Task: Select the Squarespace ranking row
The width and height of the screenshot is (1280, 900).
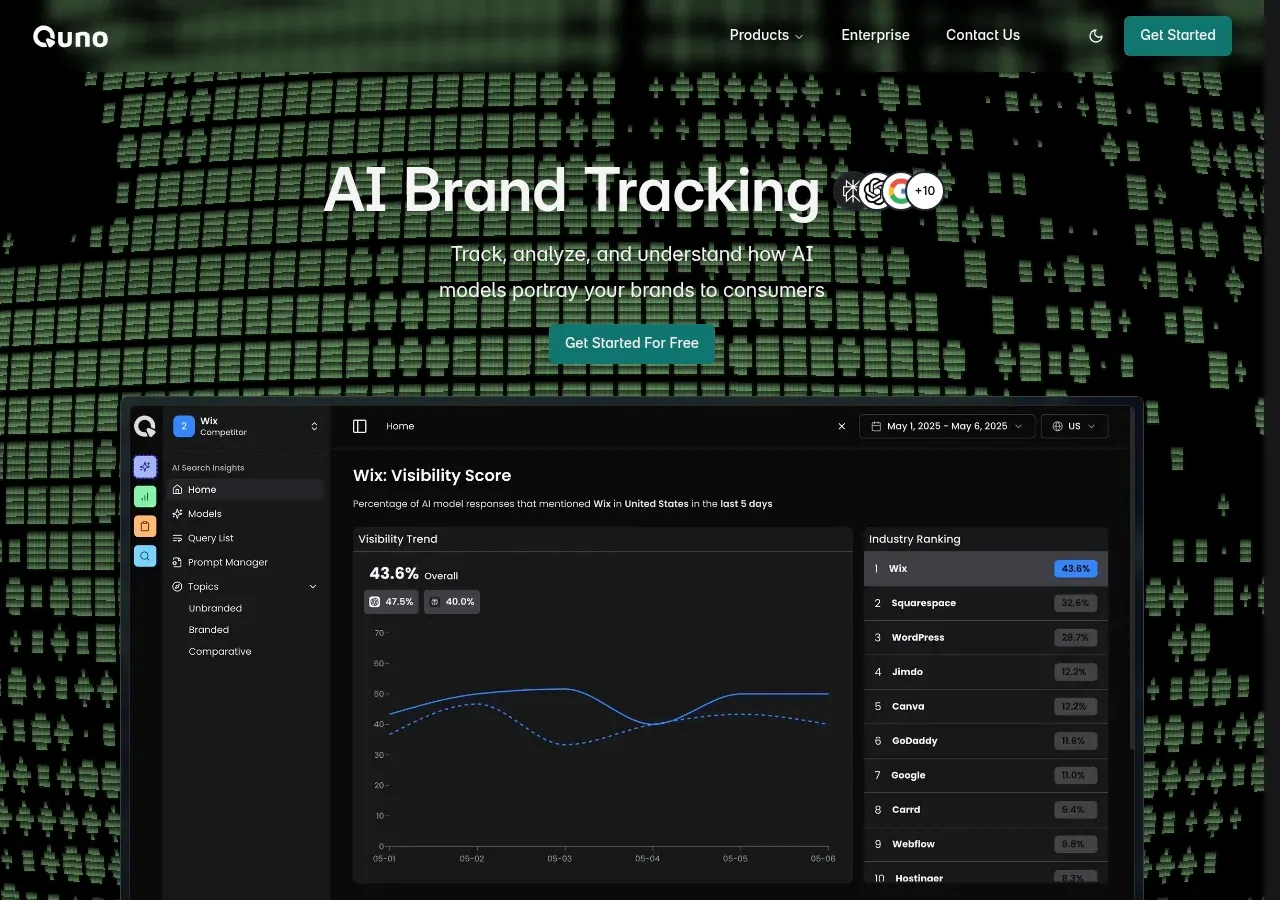Action: click(x=986, y=603)
